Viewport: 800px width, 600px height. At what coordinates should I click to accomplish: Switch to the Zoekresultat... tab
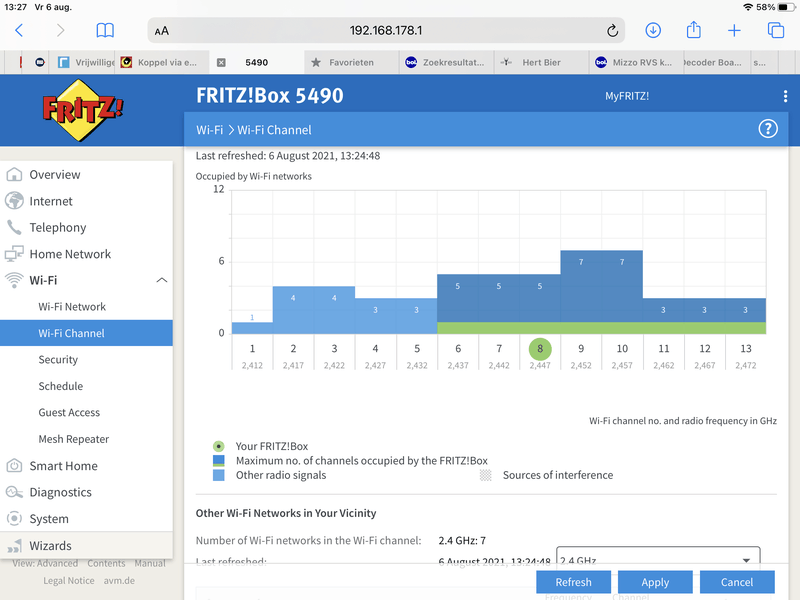[x=445, y=62]
